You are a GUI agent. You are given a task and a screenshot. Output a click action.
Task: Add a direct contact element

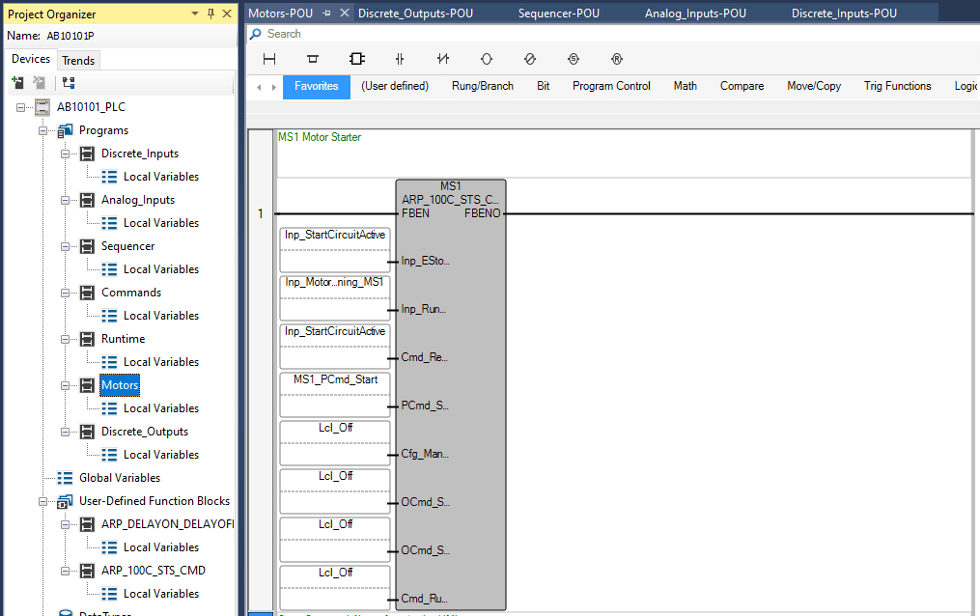click(399, 59)
